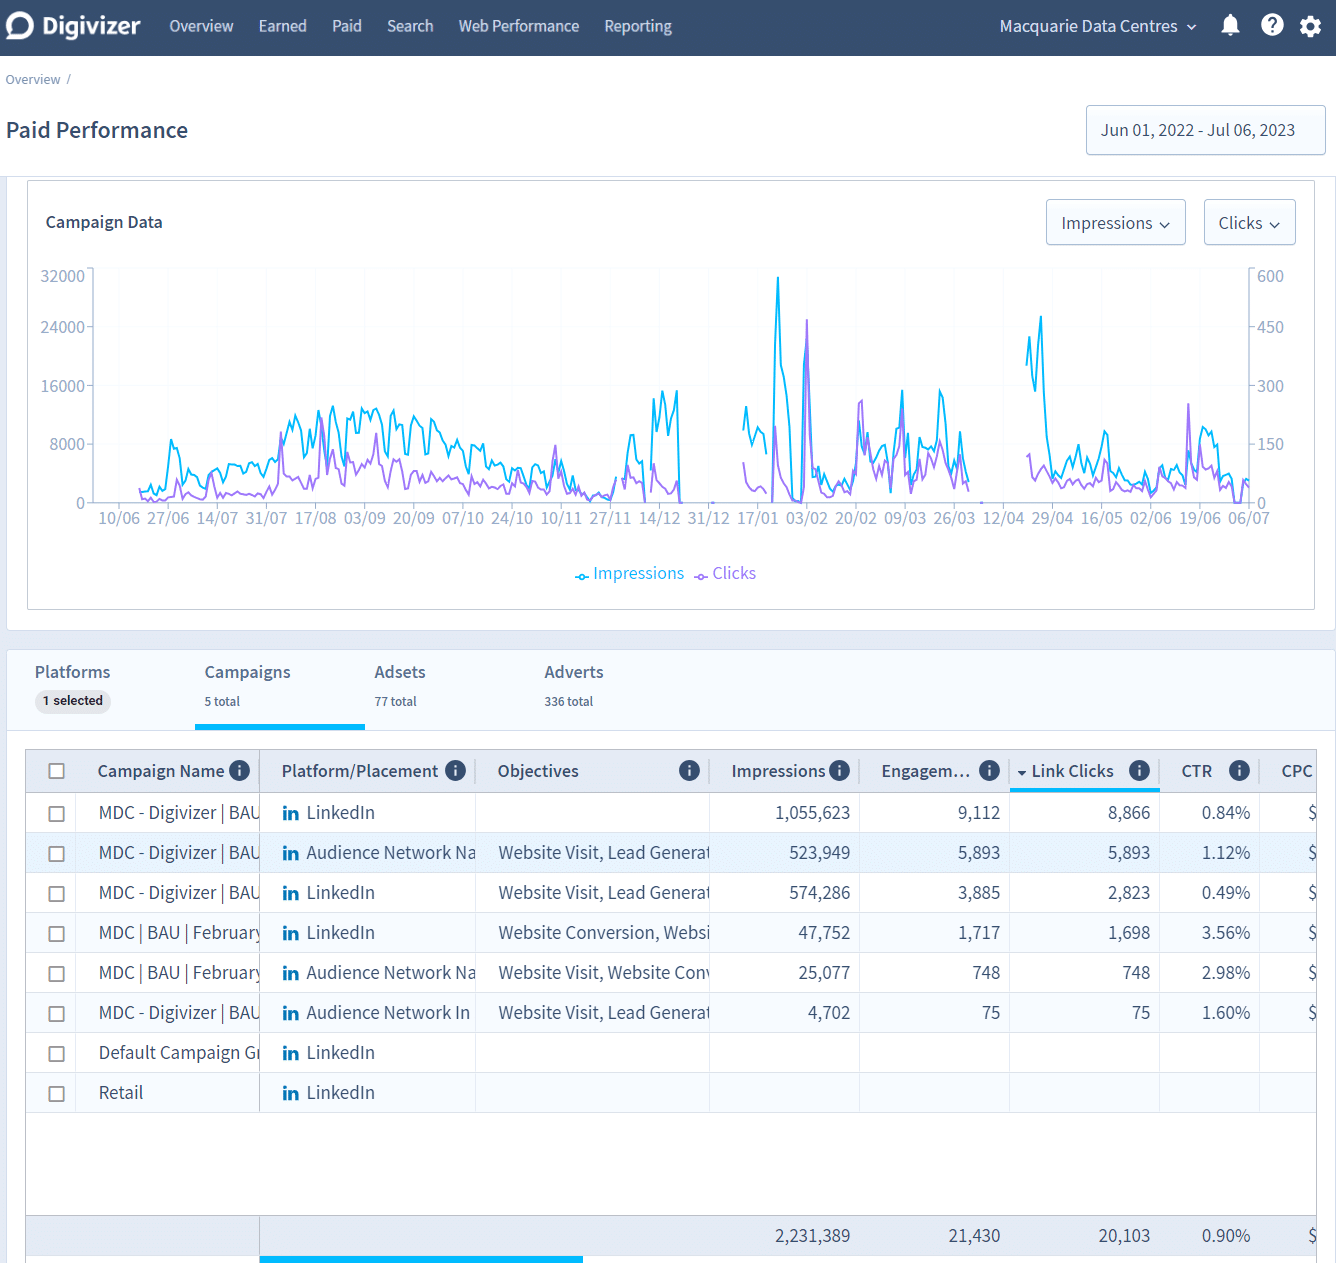Open the help question mark icon

click(1272, 26)
